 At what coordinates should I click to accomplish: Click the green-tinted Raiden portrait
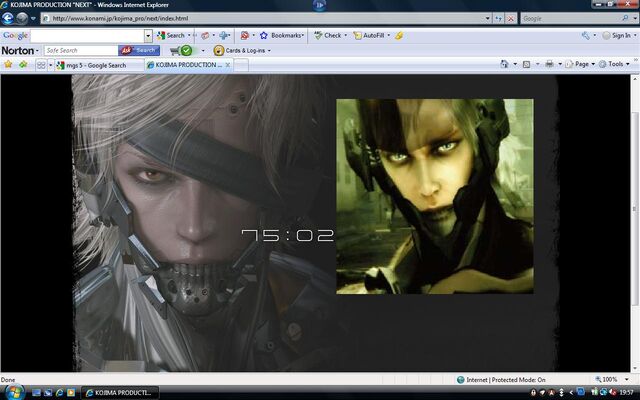click(x=435, y=196)
